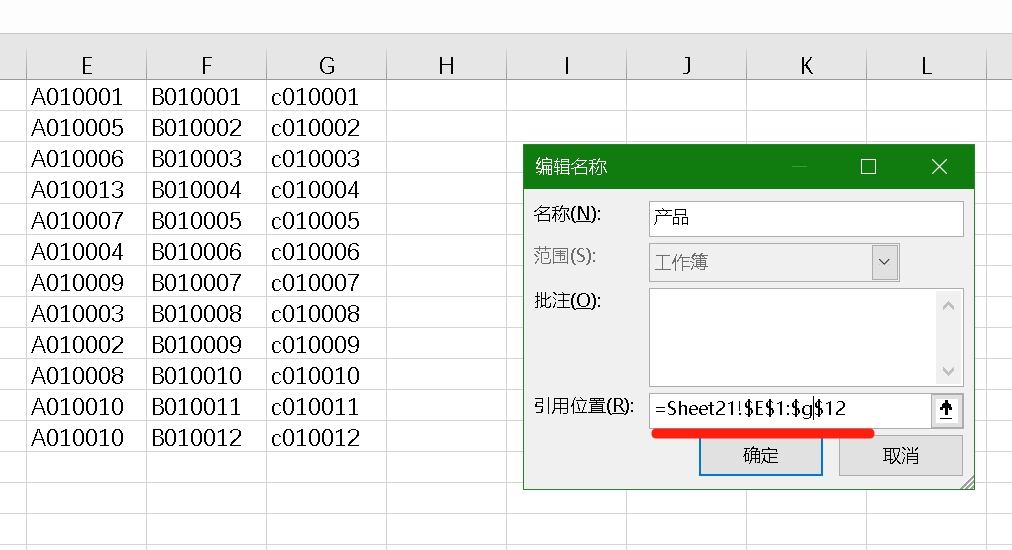
Task: Select cell containing B010009
Action: (207, 344)
